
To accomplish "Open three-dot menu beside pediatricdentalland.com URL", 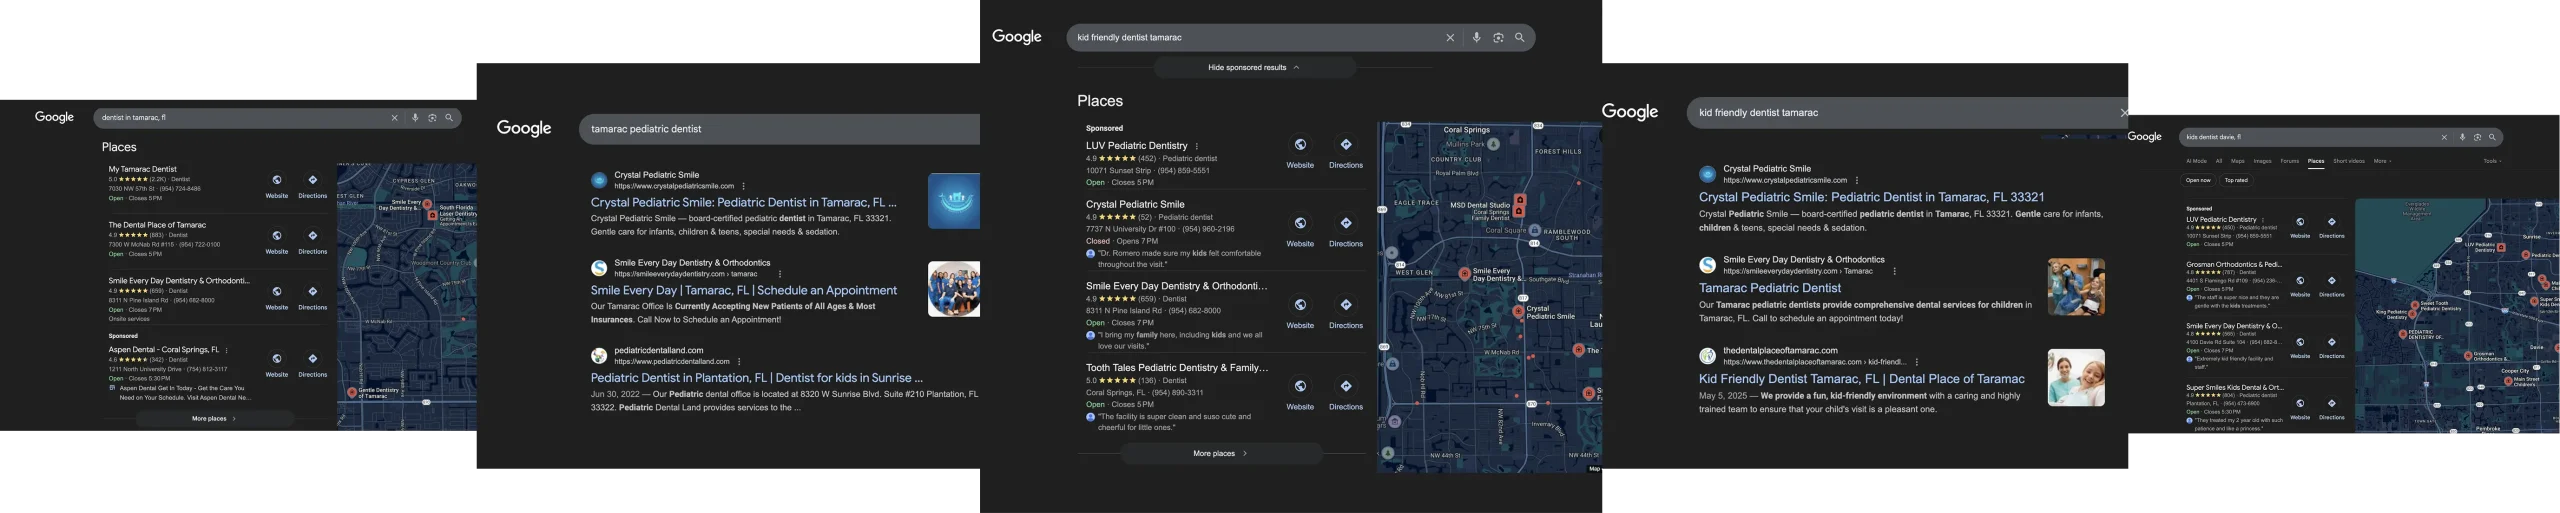I will 739,362.
